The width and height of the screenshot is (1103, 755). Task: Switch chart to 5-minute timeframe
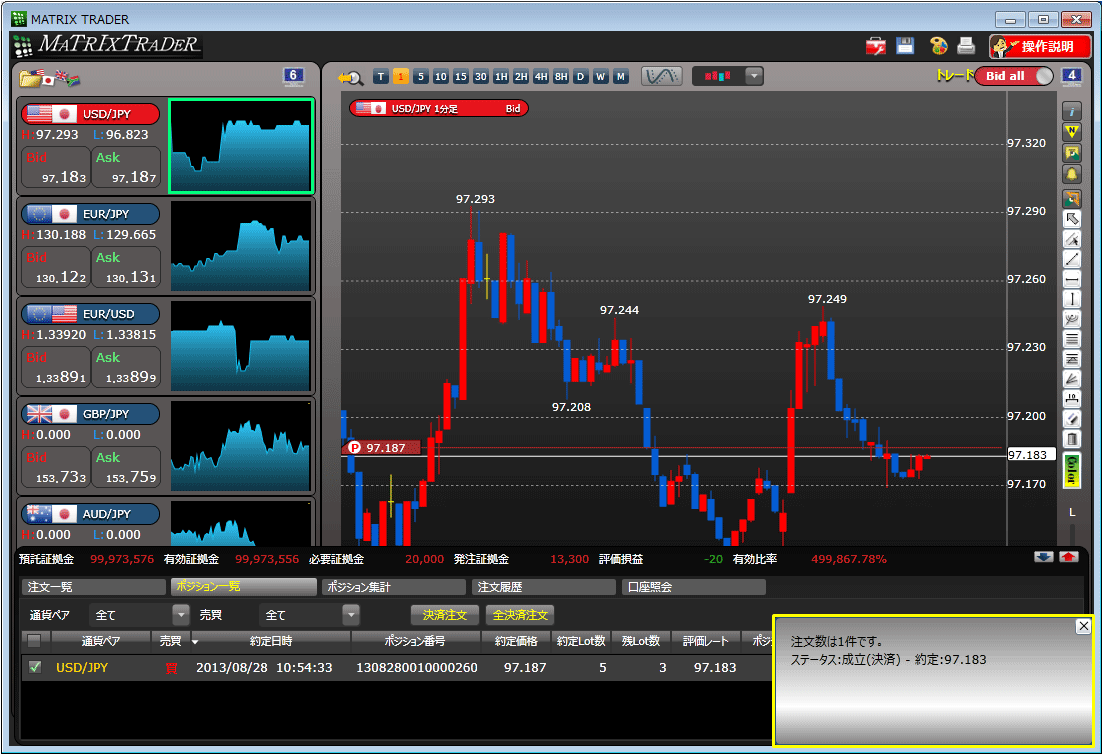tap(421, 77)
